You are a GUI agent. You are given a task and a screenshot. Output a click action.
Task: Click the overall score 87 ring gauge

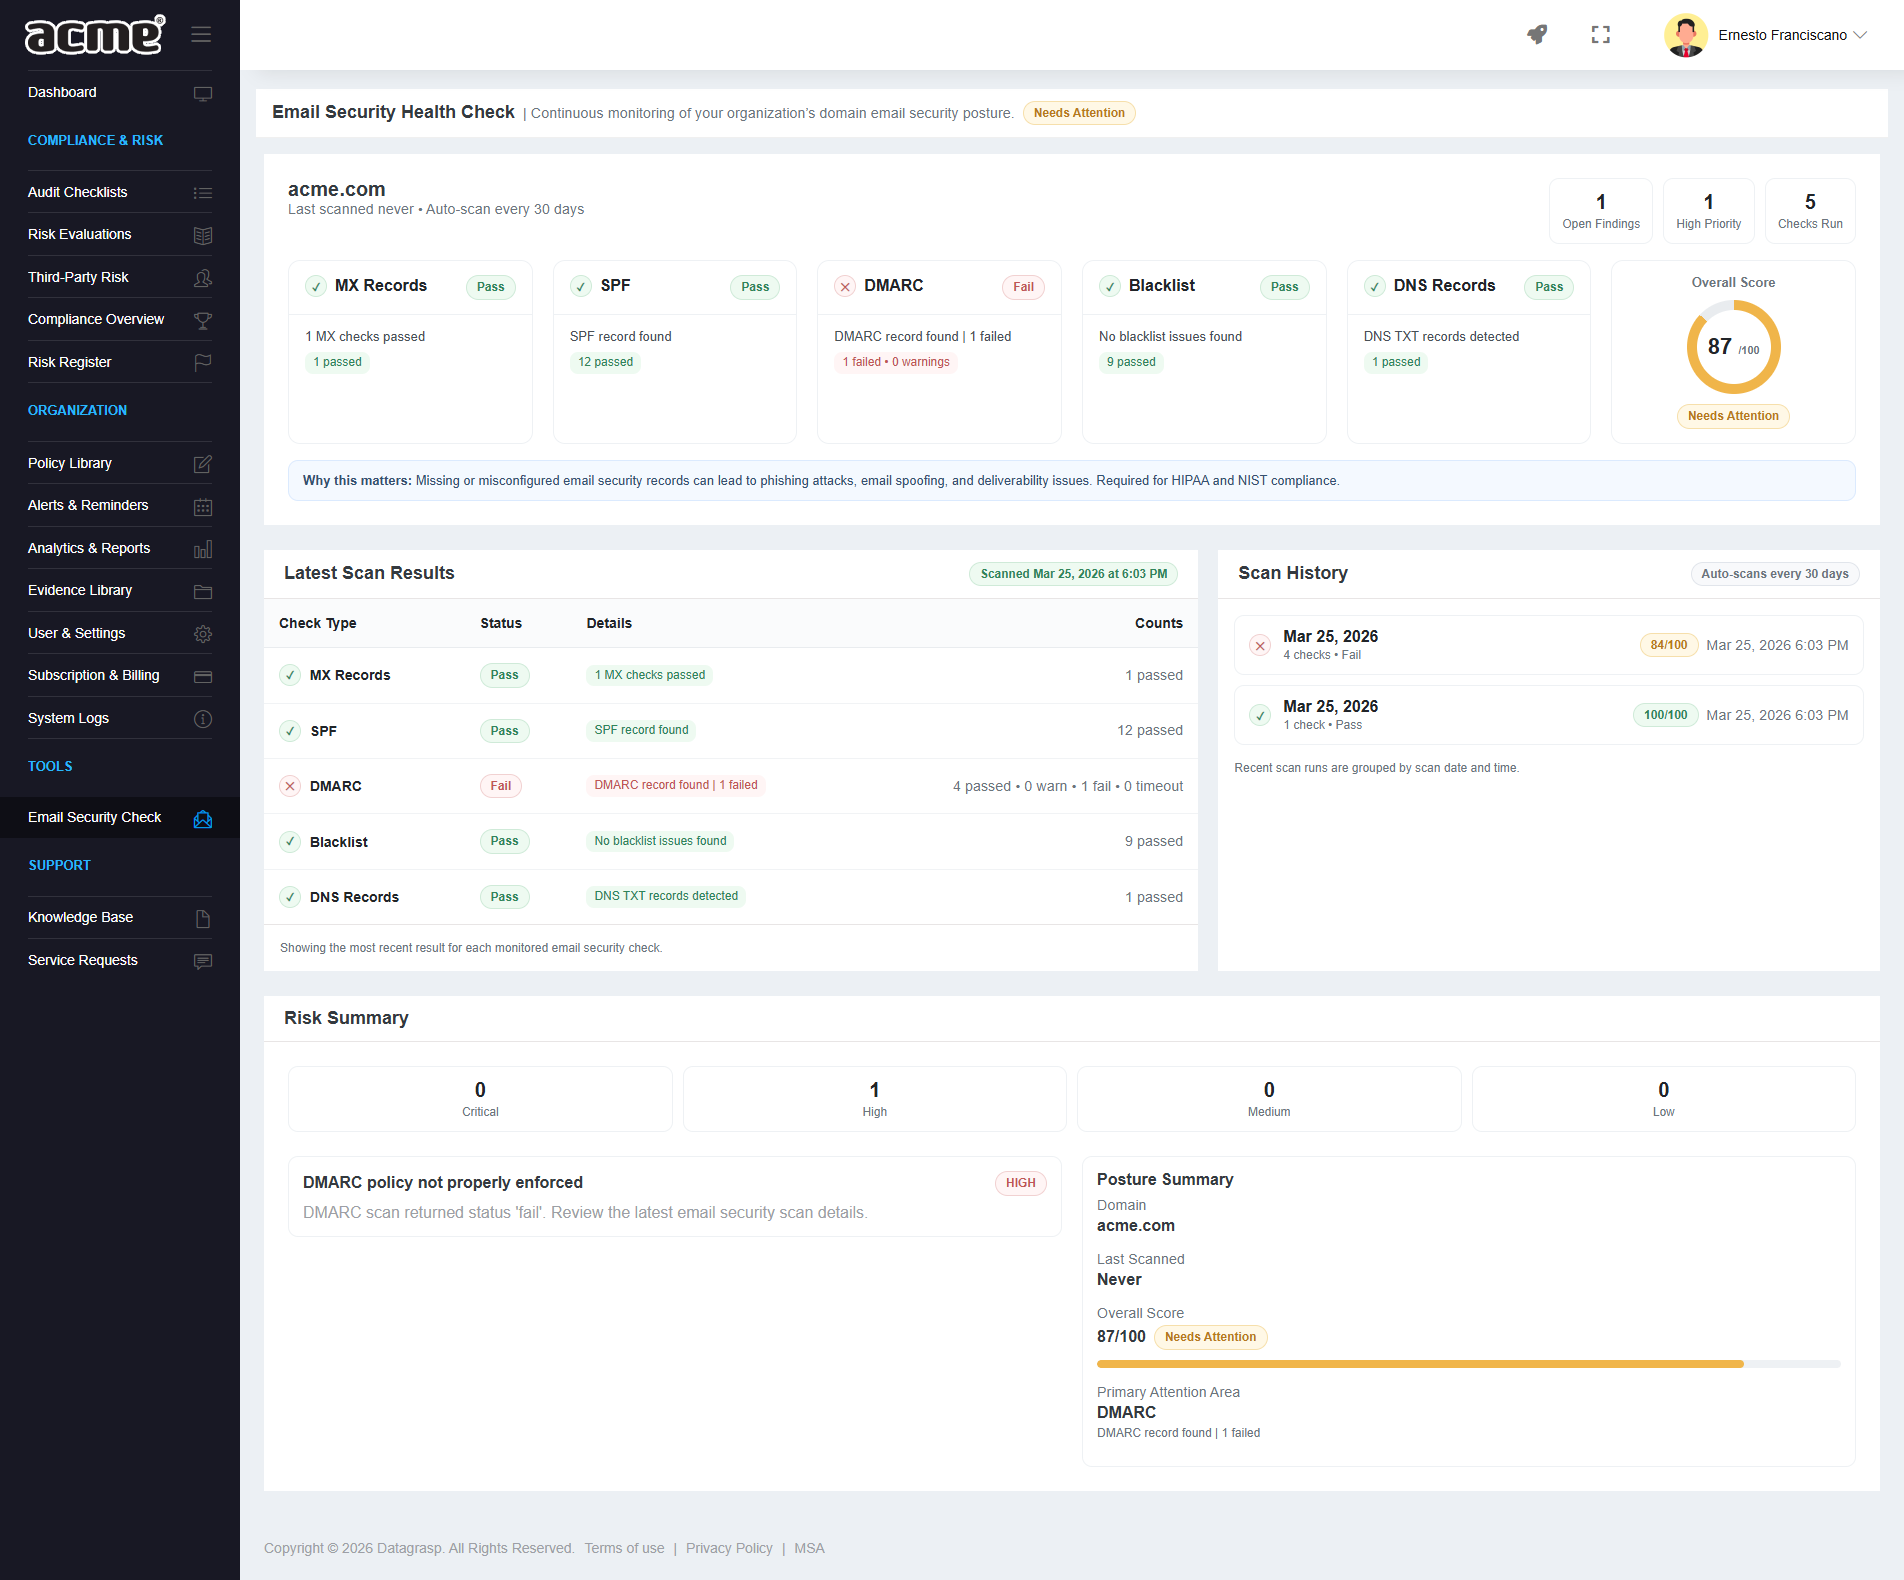click(1733, 347)
